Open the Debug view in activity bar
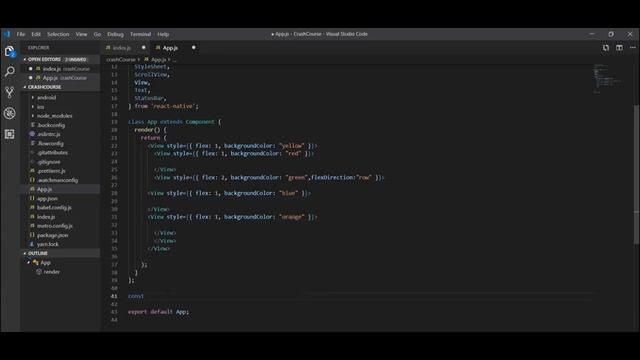 pyautogui.click(x=10, y=113)
